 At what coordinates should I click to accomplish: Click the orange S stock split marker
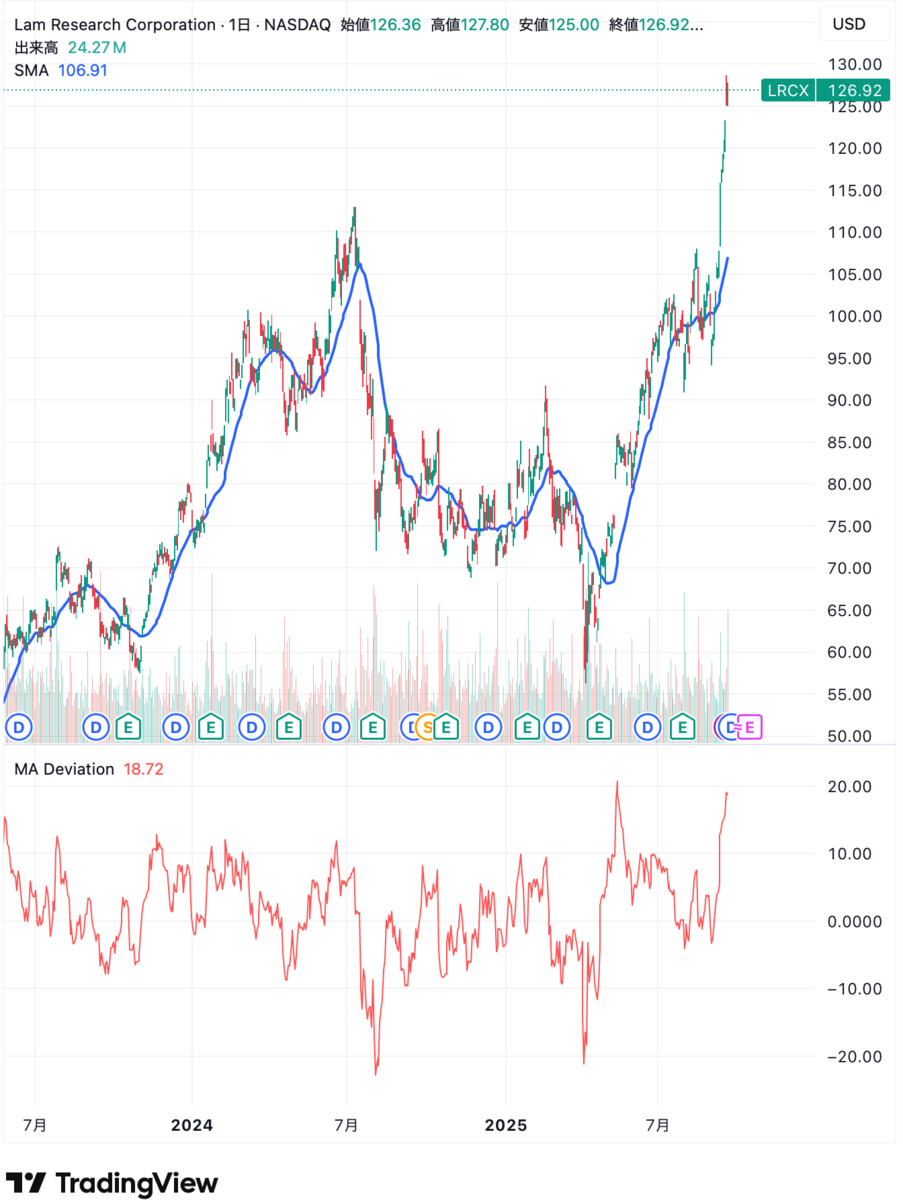click(427, 727)
